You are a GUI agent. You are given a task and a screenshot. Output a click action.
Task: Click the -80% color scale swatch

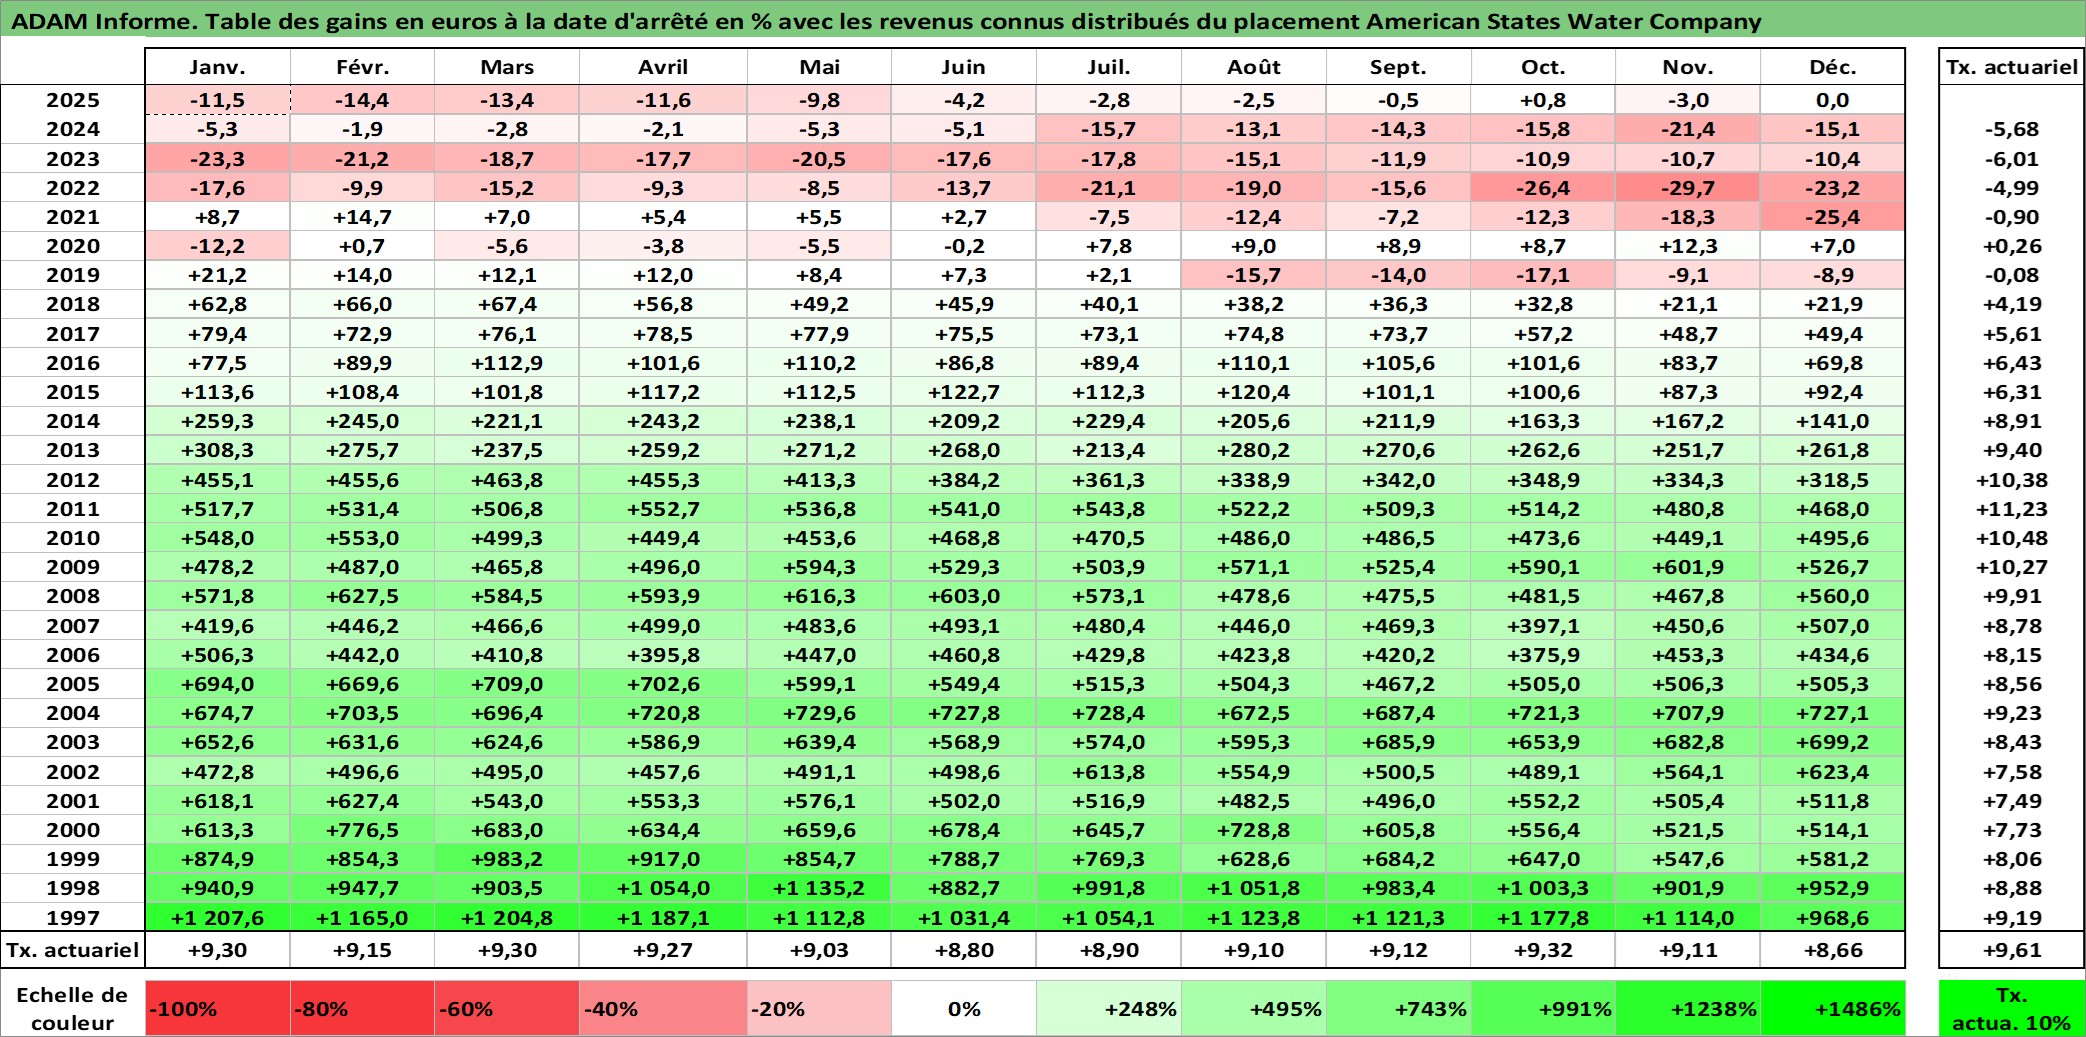pyautogui.click(x=363, y=1008)
